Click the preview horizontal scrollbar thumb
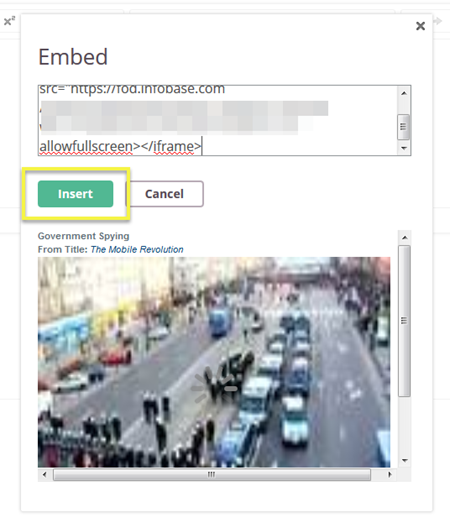Image resolution: width=450 pixels, height=523 pixels. [x=212, y=474]
